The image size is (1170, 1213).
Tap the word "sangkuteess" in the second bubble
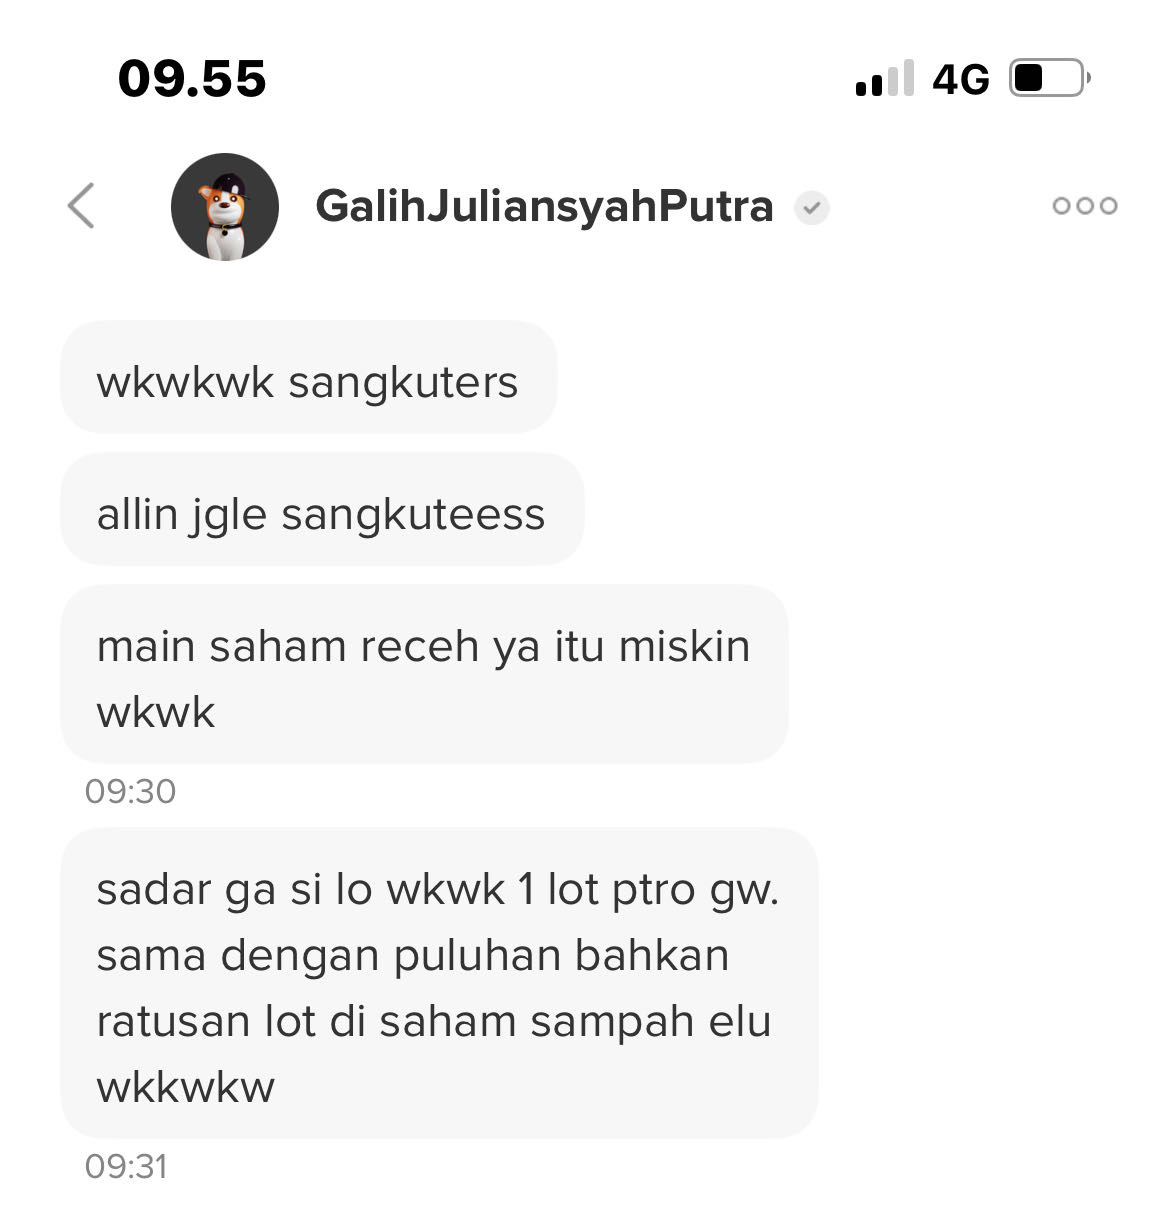413,515
